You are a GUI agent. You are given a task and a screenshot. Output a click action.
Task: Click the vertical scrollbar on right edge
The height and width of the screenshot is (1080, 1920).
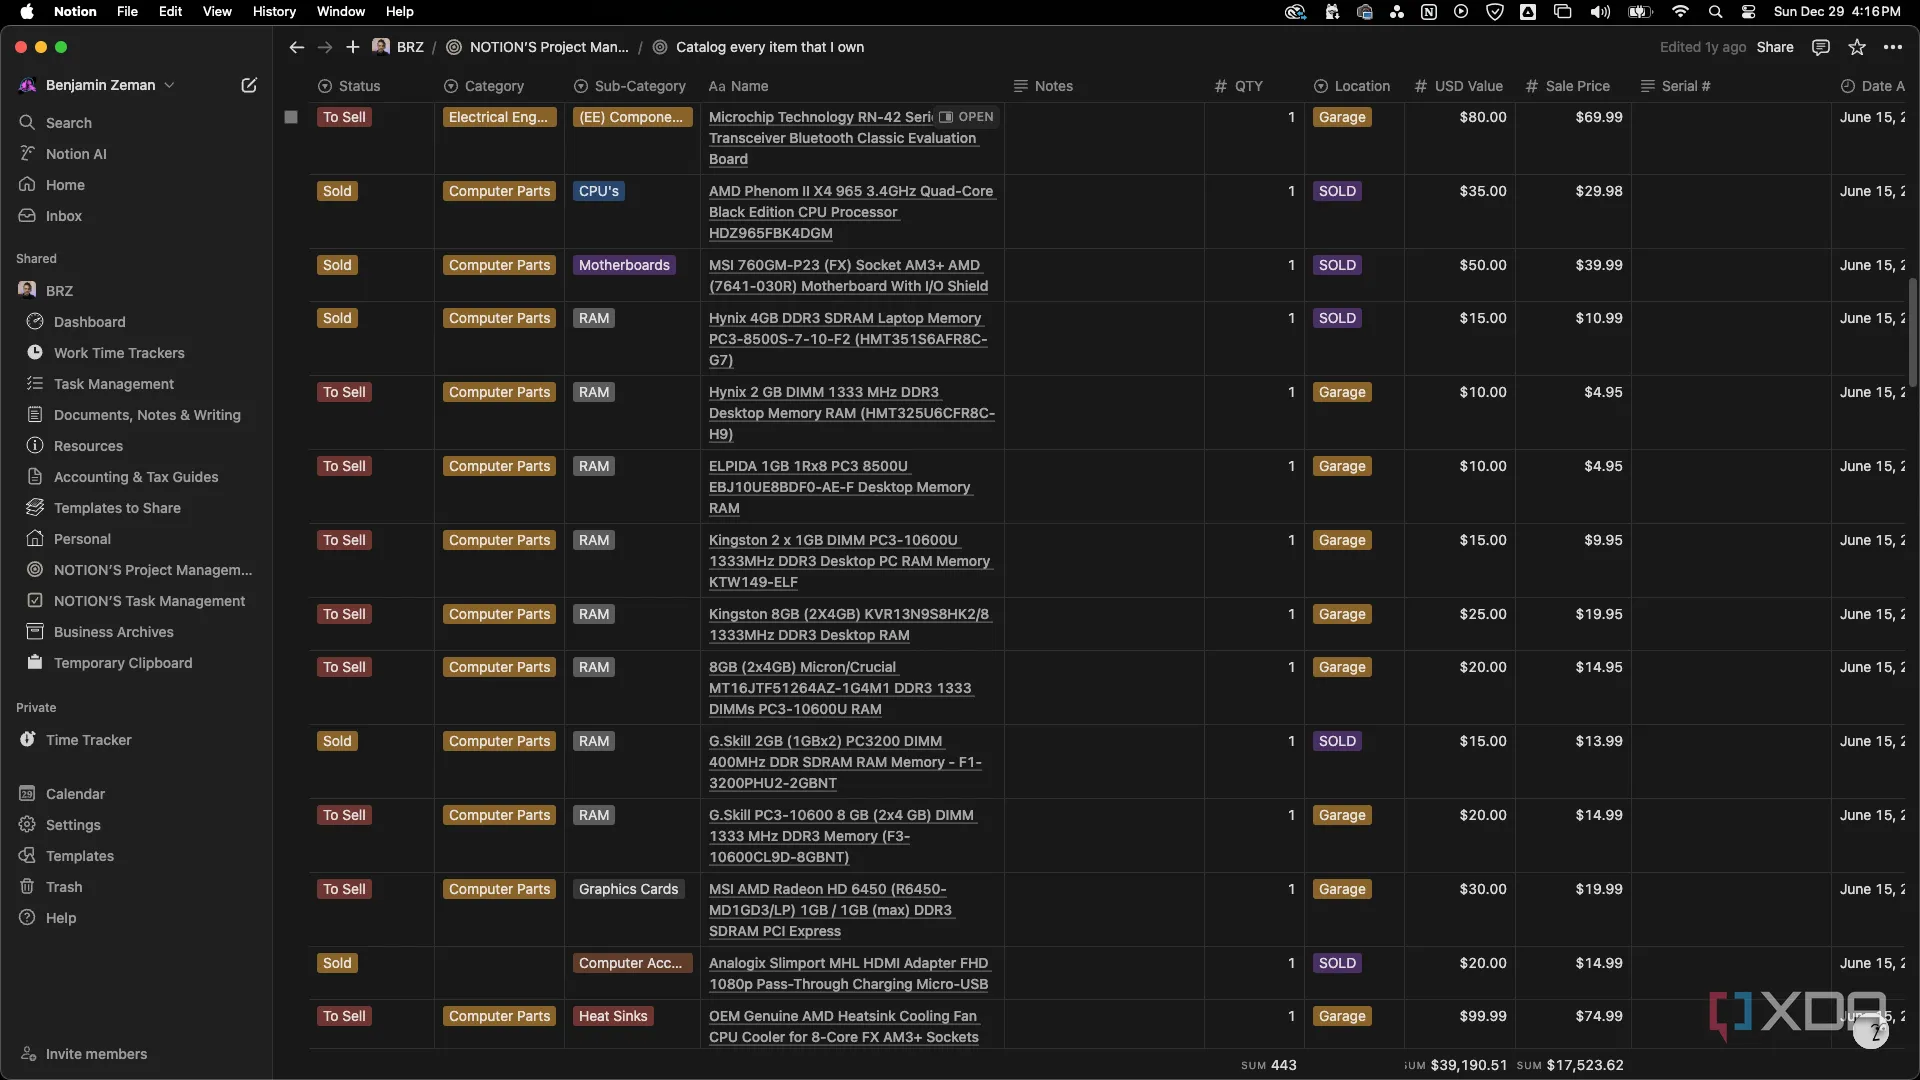tap(1912, 330)
